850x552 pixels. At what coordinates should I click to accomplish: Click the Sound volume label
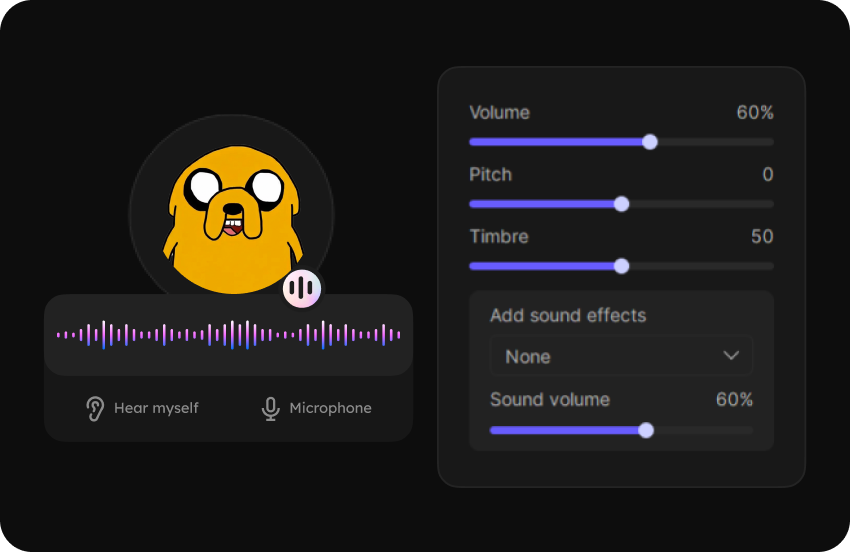click(x=550, y=400)
